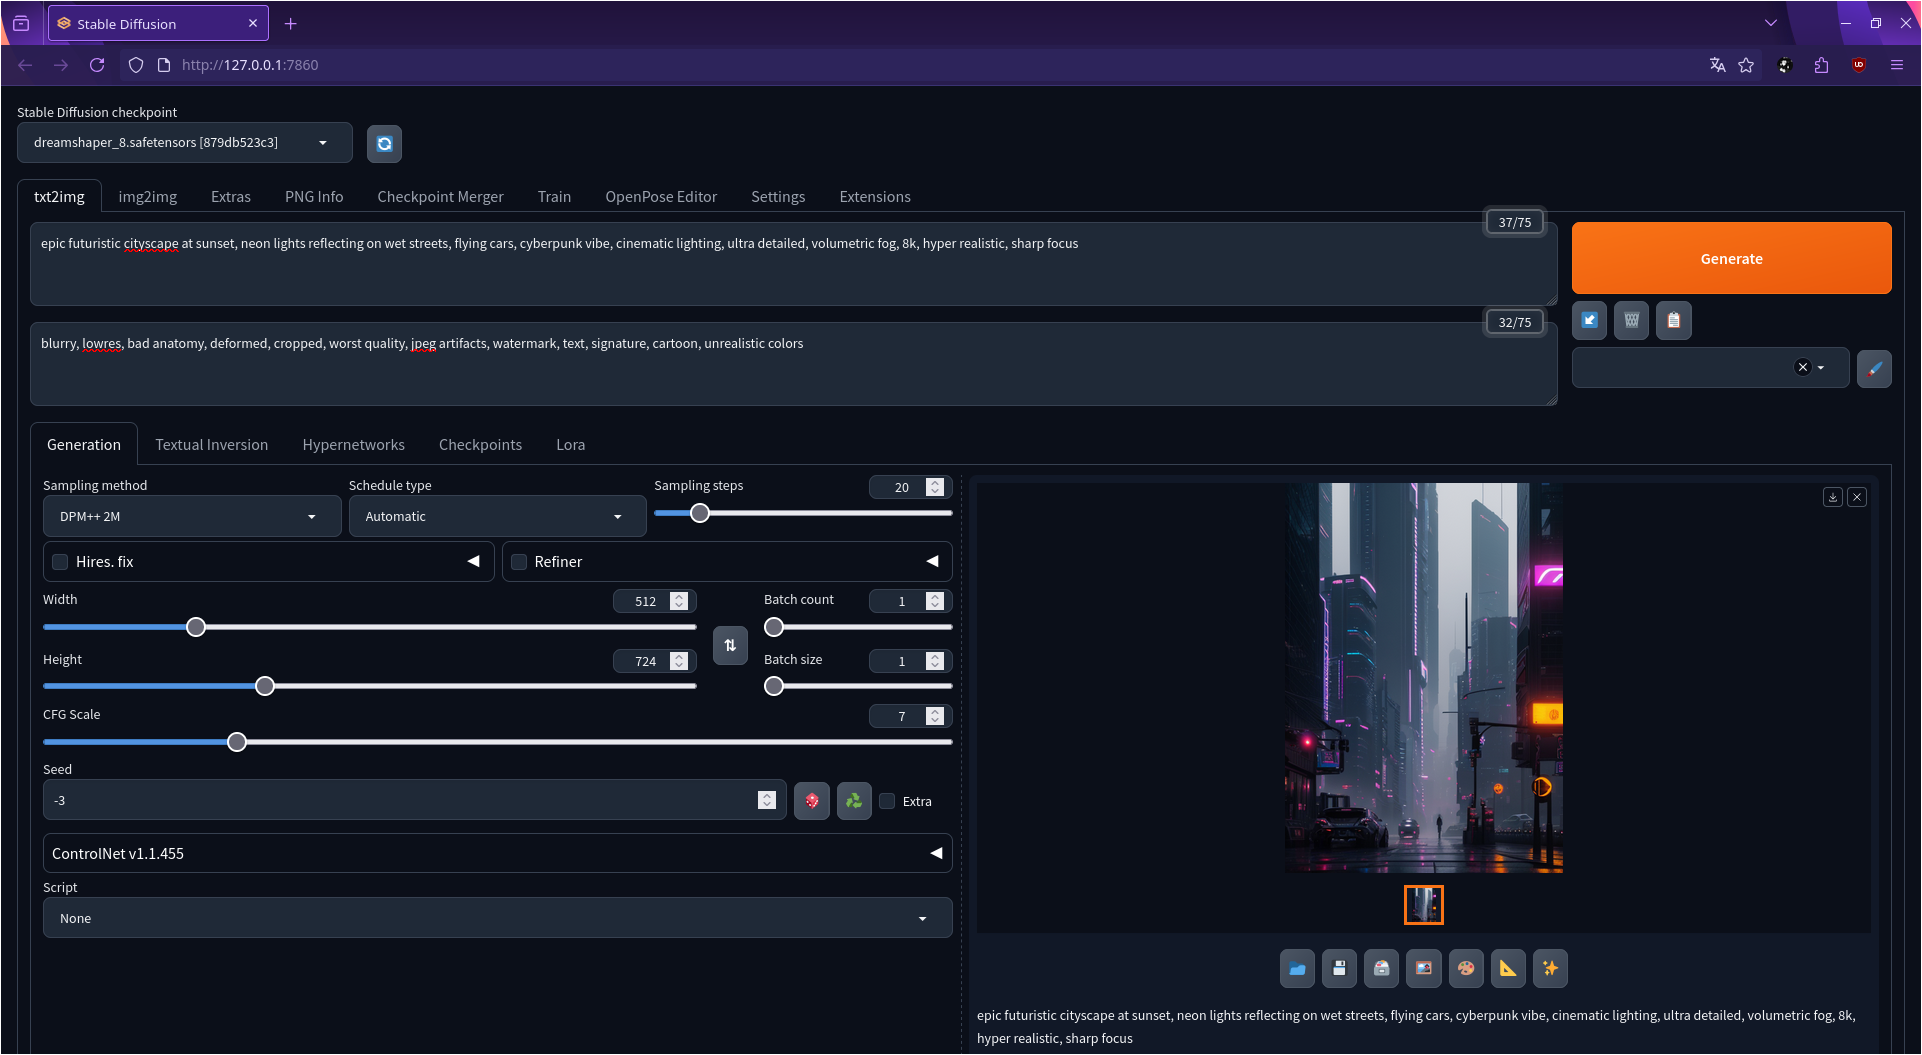The width and height of the screenshot is (1922, 1055).
Task: Enable the Hires. fix checkbox
Action: (x=61, y=562)
